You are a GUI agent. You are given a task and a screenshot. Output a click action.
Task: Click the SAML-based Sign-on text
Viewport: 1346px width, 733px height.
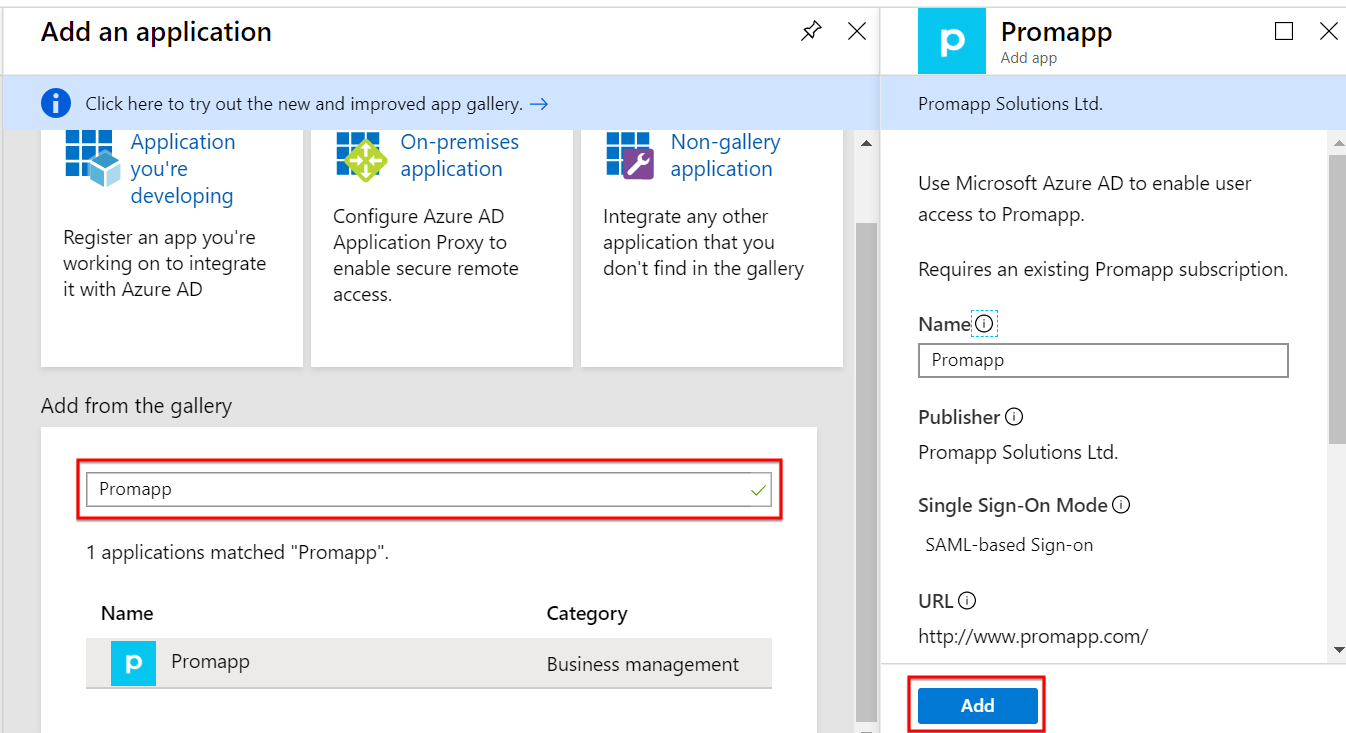(x=1009, y=546)
